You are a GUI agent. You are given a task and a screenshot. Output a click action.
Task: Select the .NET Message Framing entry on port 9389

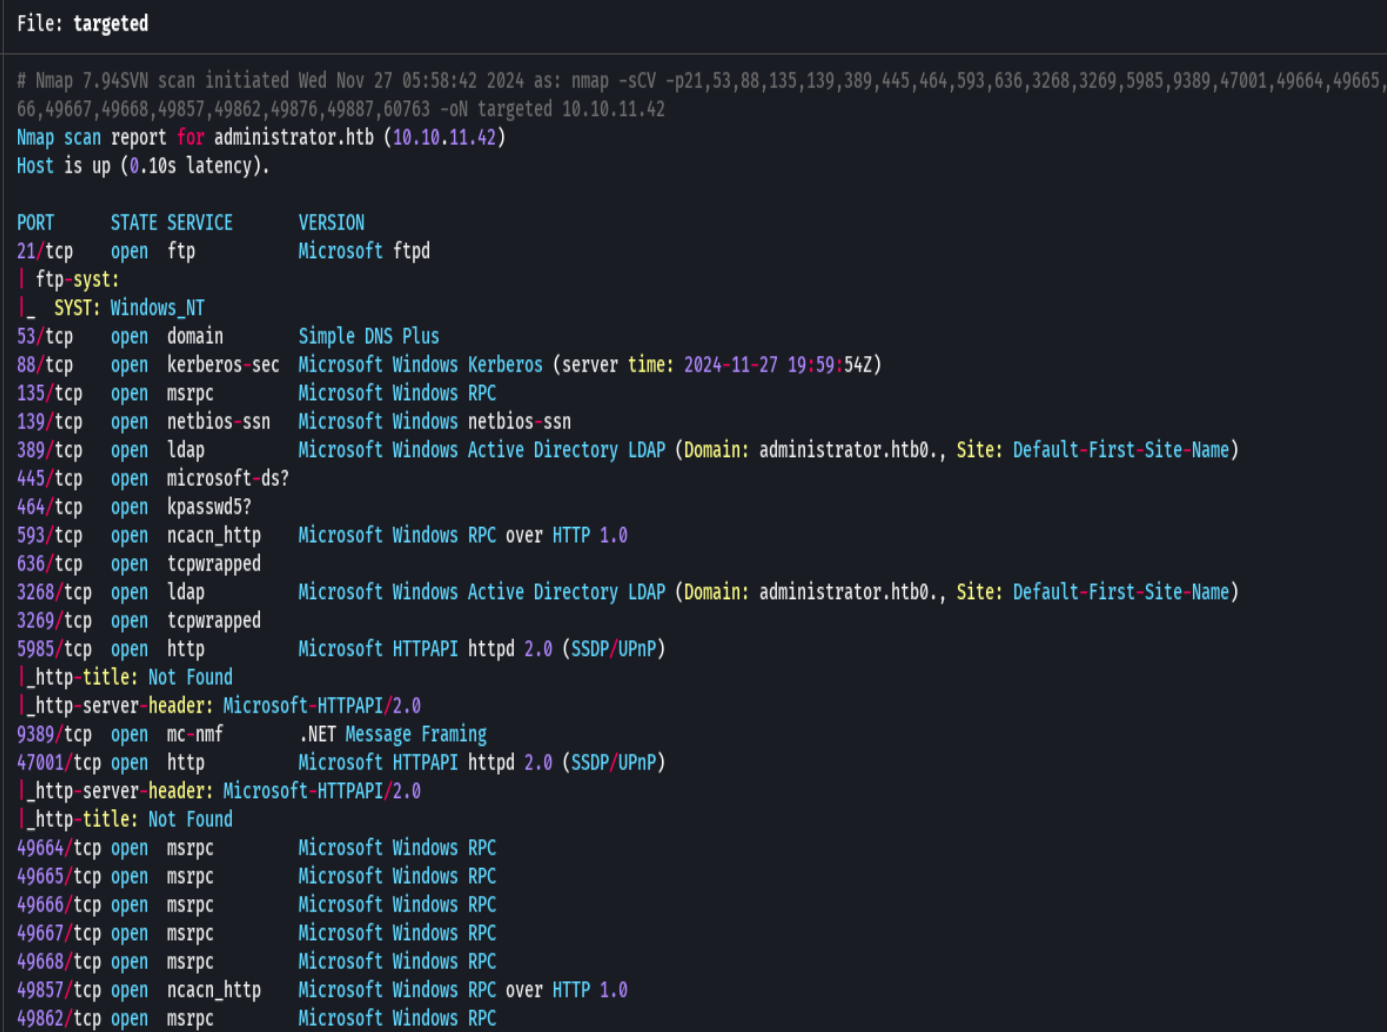pyautogui.click(x=393, y=733)
